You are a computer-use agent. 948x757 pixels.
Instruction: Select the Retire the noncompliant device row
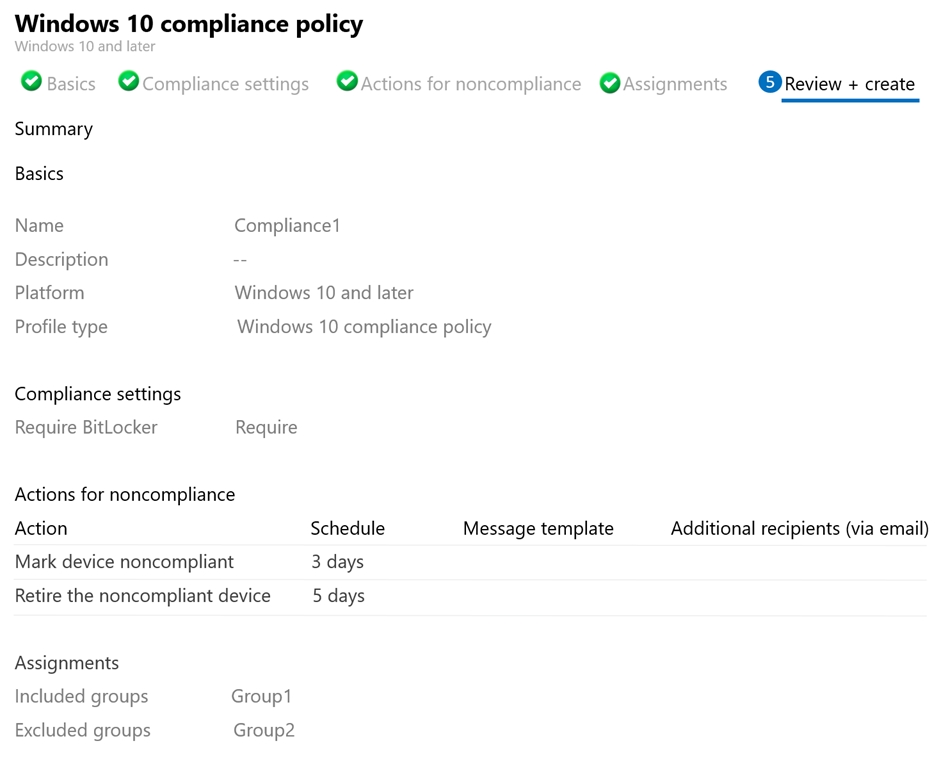click(x=470, y=597)
